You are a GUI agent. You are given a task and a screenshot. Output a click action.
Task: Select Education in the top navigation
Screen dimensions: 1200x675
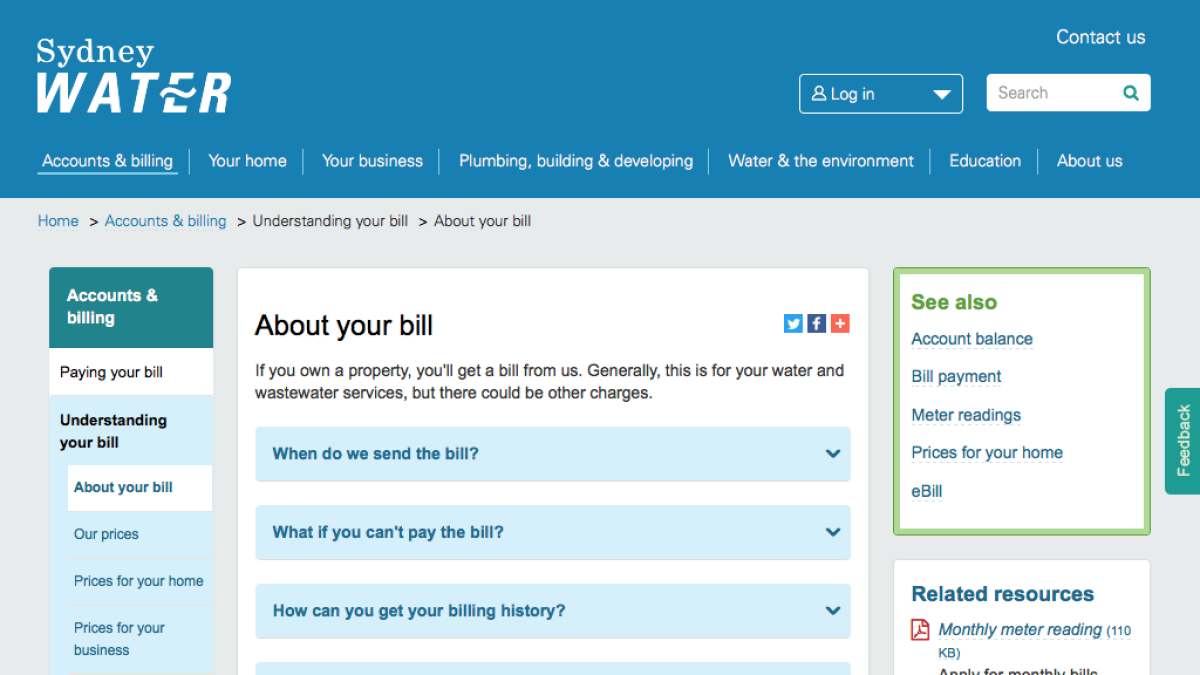[985, 161]
